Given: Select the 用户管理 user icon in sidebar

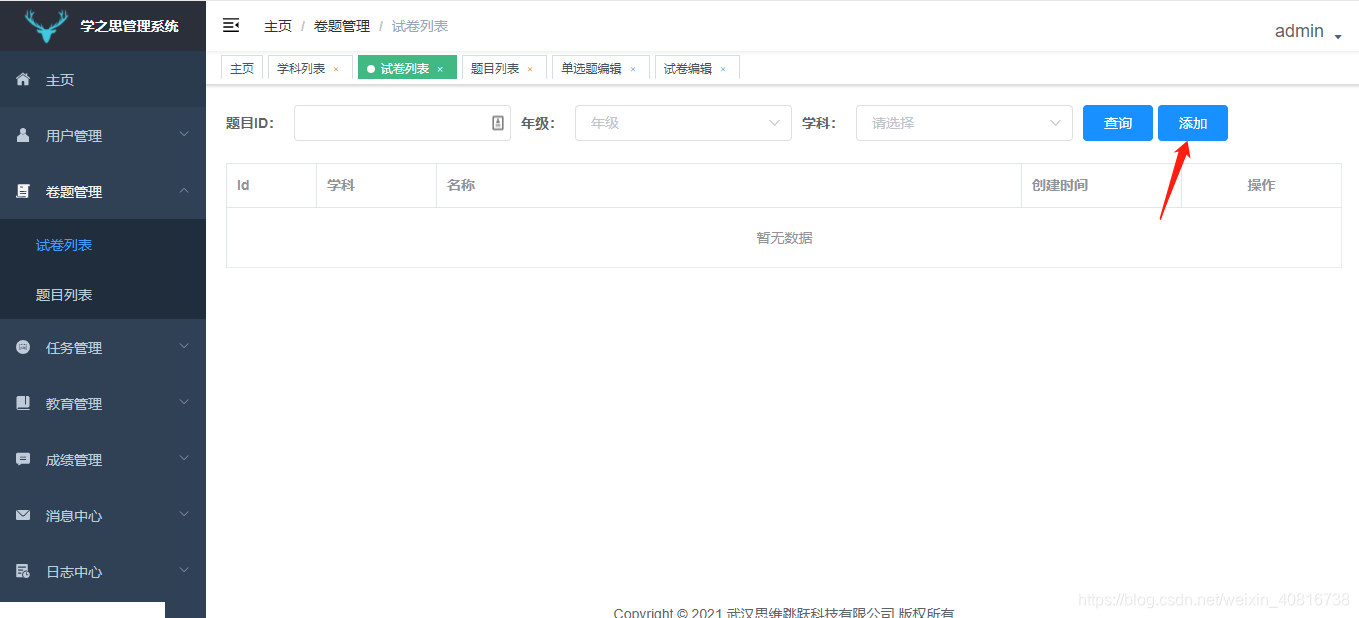Looking at the screenshot, I should [22, 134].
